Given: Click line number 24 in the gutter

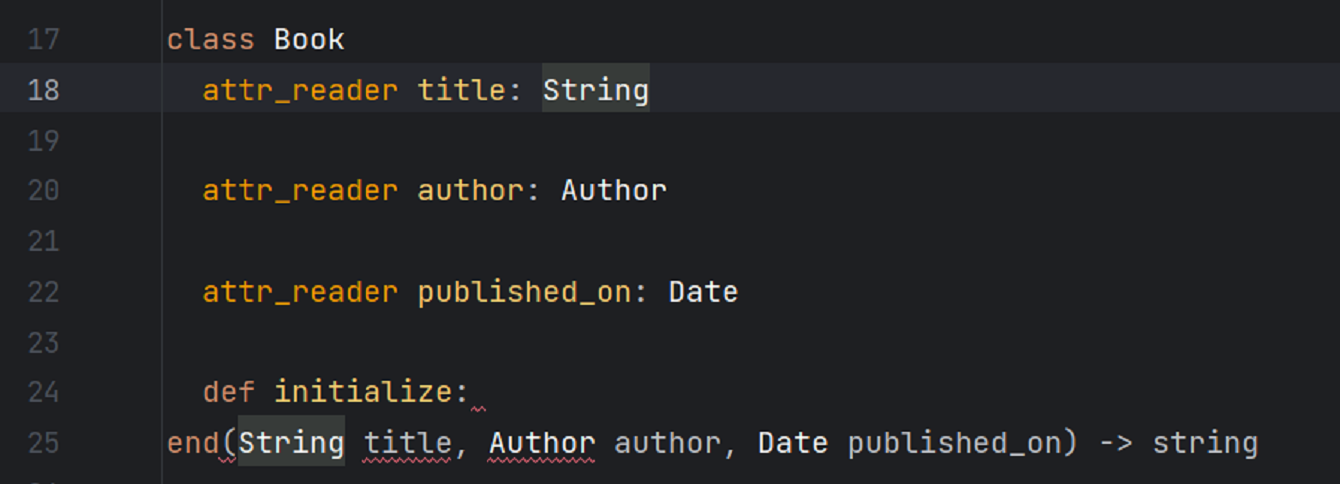Looking at the screenshot, I should click(43, 392).
